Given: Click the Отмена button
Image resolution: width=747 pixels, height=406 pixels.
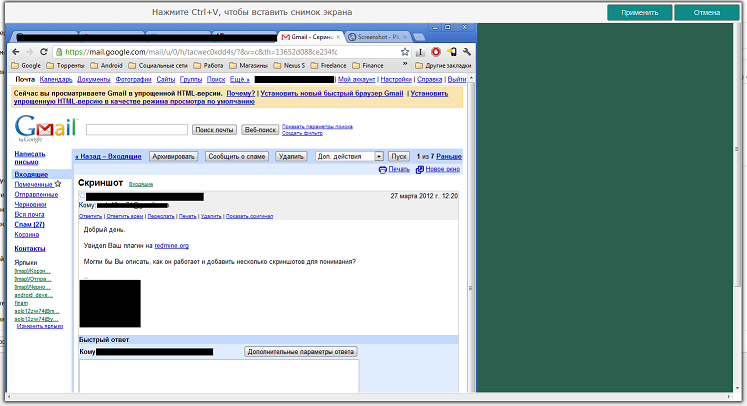Looking at the screenshot, I should [707, 12].
